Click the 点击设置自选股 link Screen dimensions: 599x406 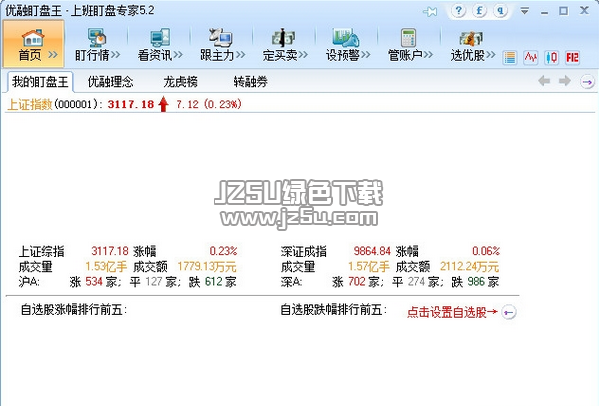point(452,312)
